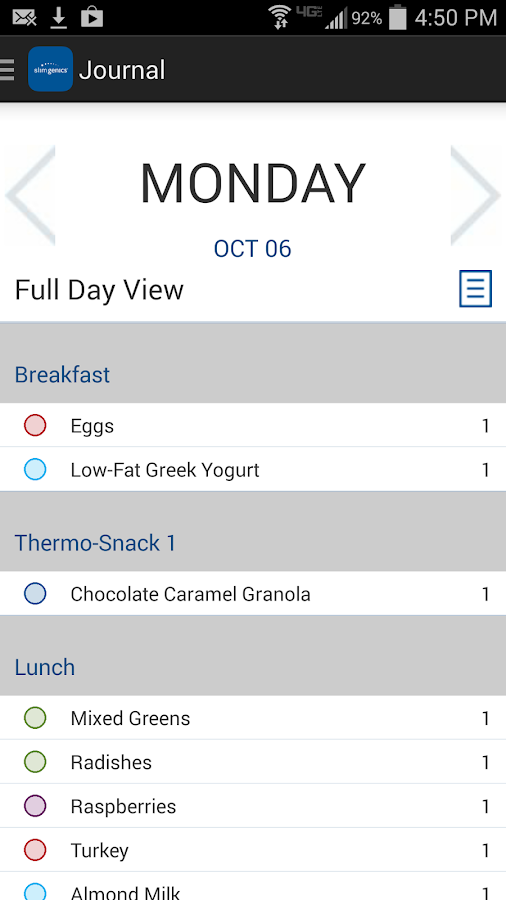Open the Turkey lunch entry
The image size is (506, 900).
[x=253, y=850]
